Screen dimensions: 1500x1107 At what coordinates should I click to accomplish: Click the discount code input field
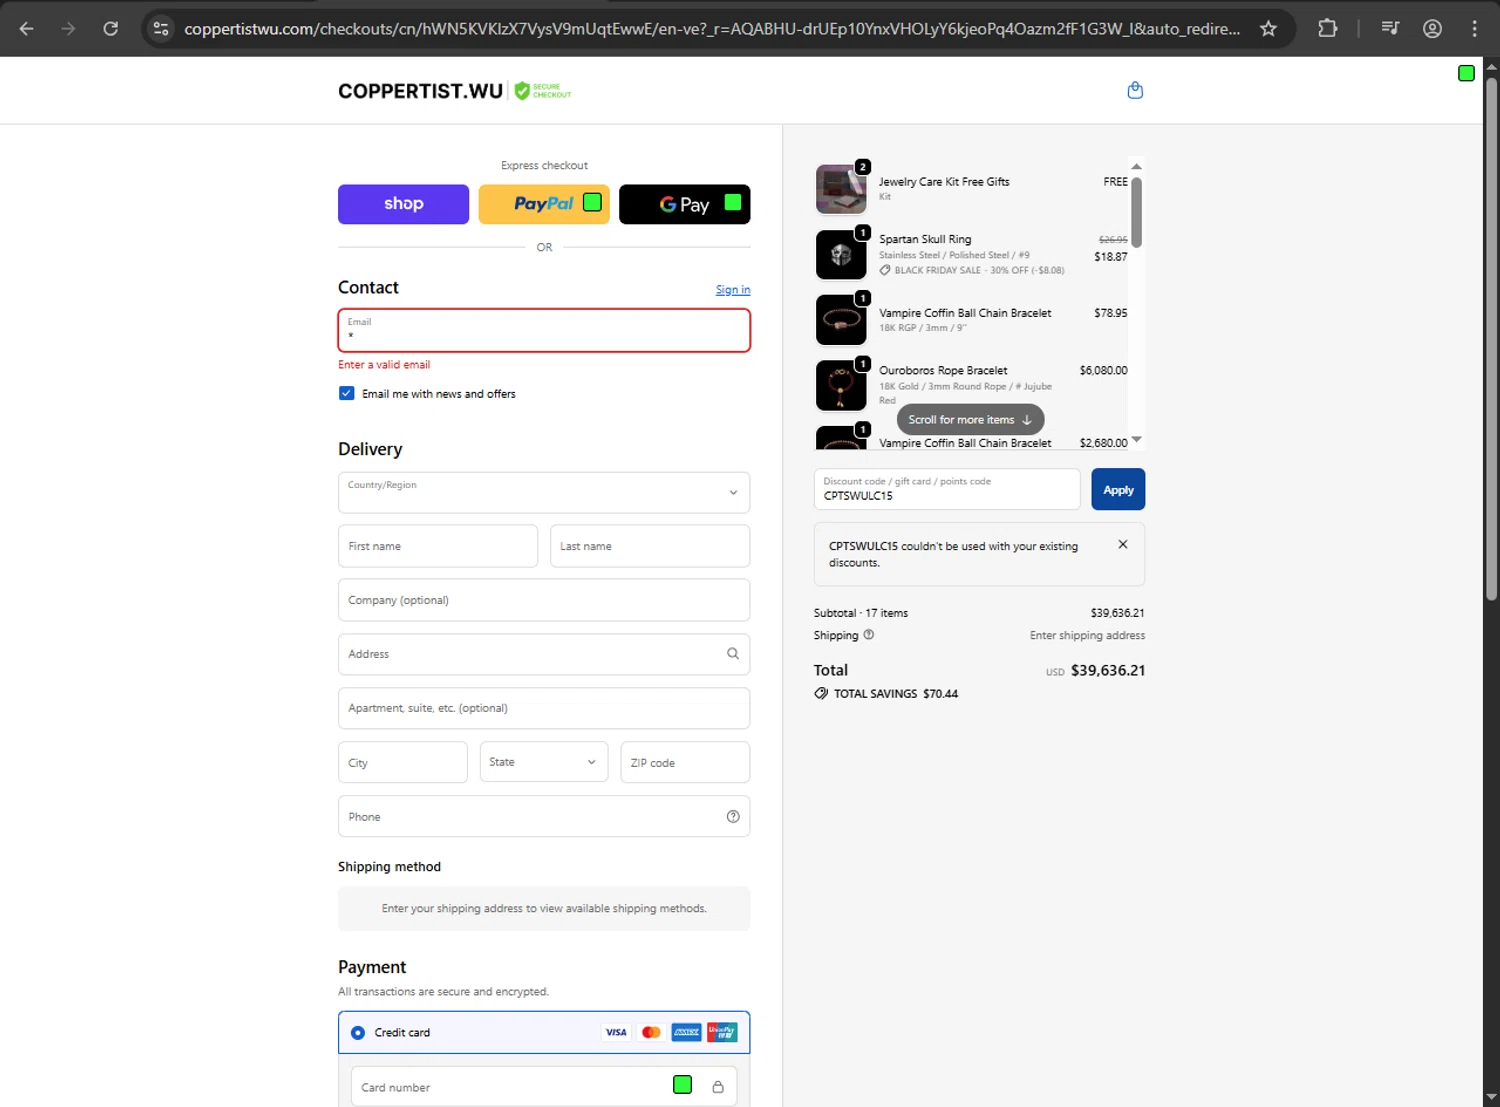[x=947, y=489]
